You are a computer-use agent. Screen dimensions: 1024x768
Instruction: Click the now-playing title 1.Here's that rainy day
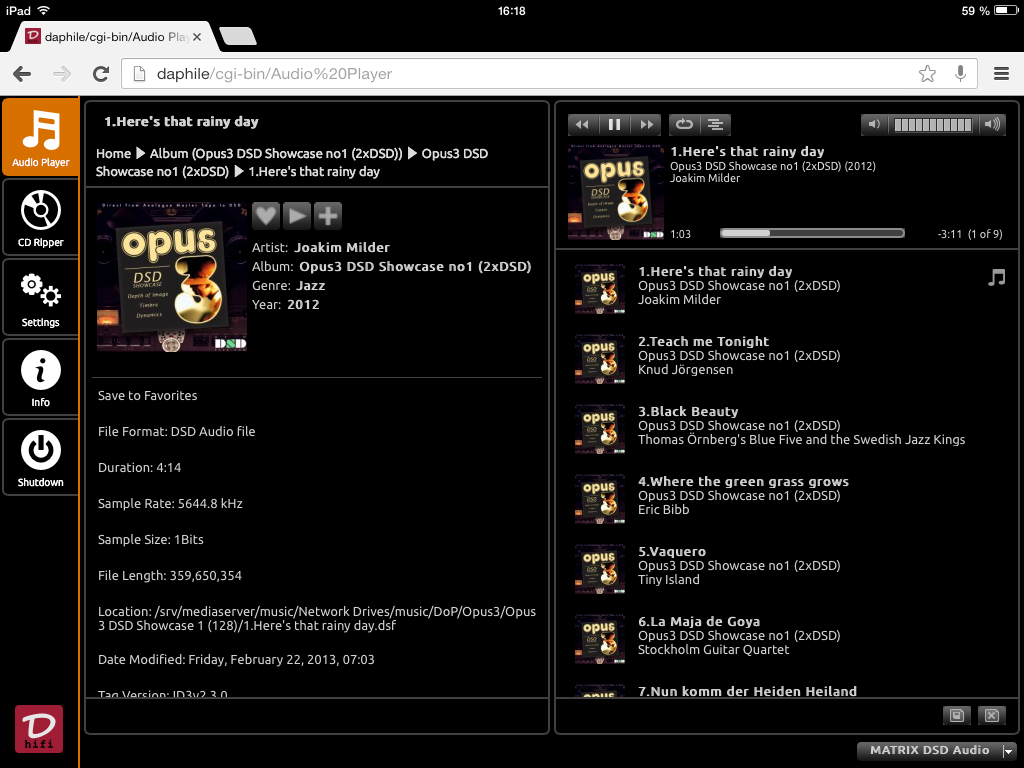click(x=747, y=152)
